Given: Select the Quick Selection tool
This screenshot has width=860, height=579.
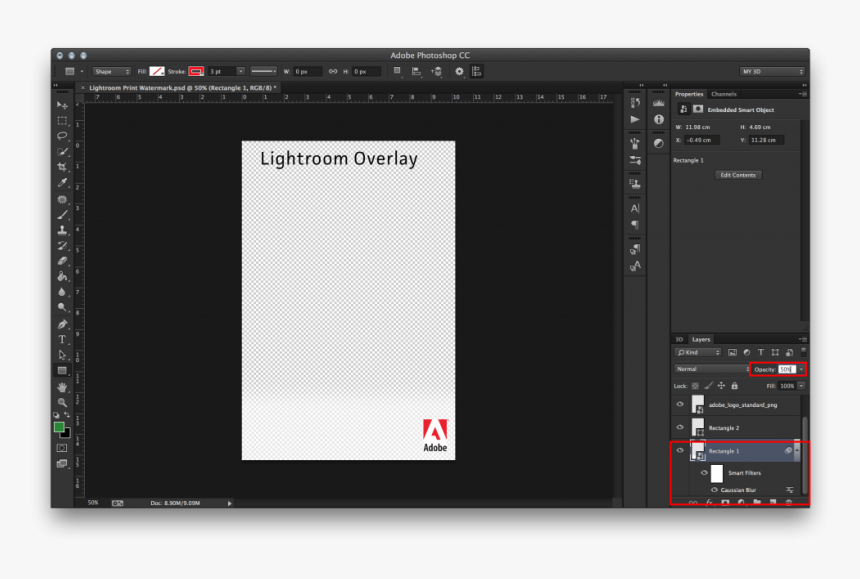Looking at the screenshot, I should click(x=62, y=151).
